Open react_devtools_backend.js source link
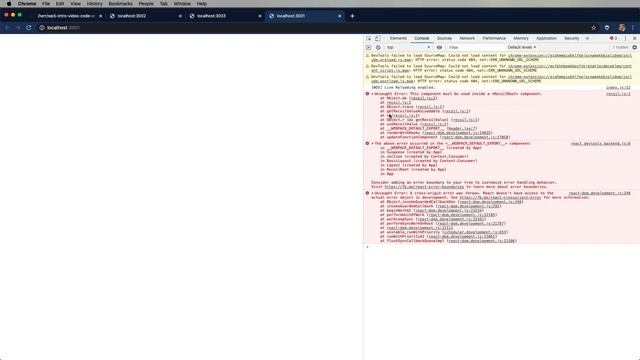 coord(600,144)
